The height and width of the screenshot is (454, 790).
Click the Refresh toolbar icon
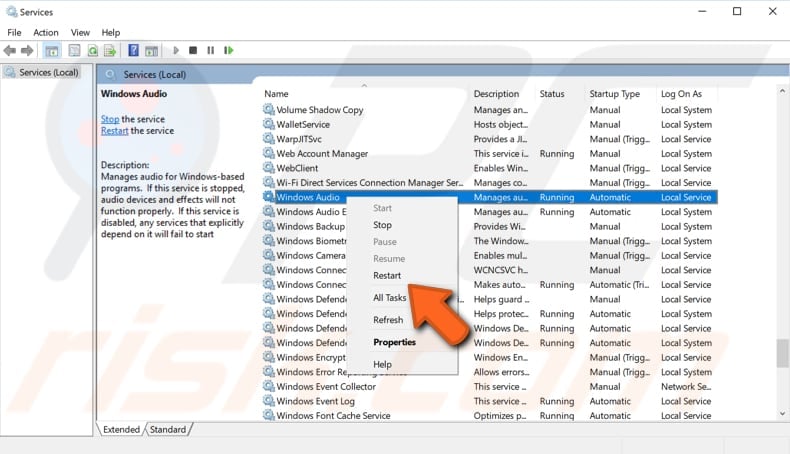click(93, 50)
